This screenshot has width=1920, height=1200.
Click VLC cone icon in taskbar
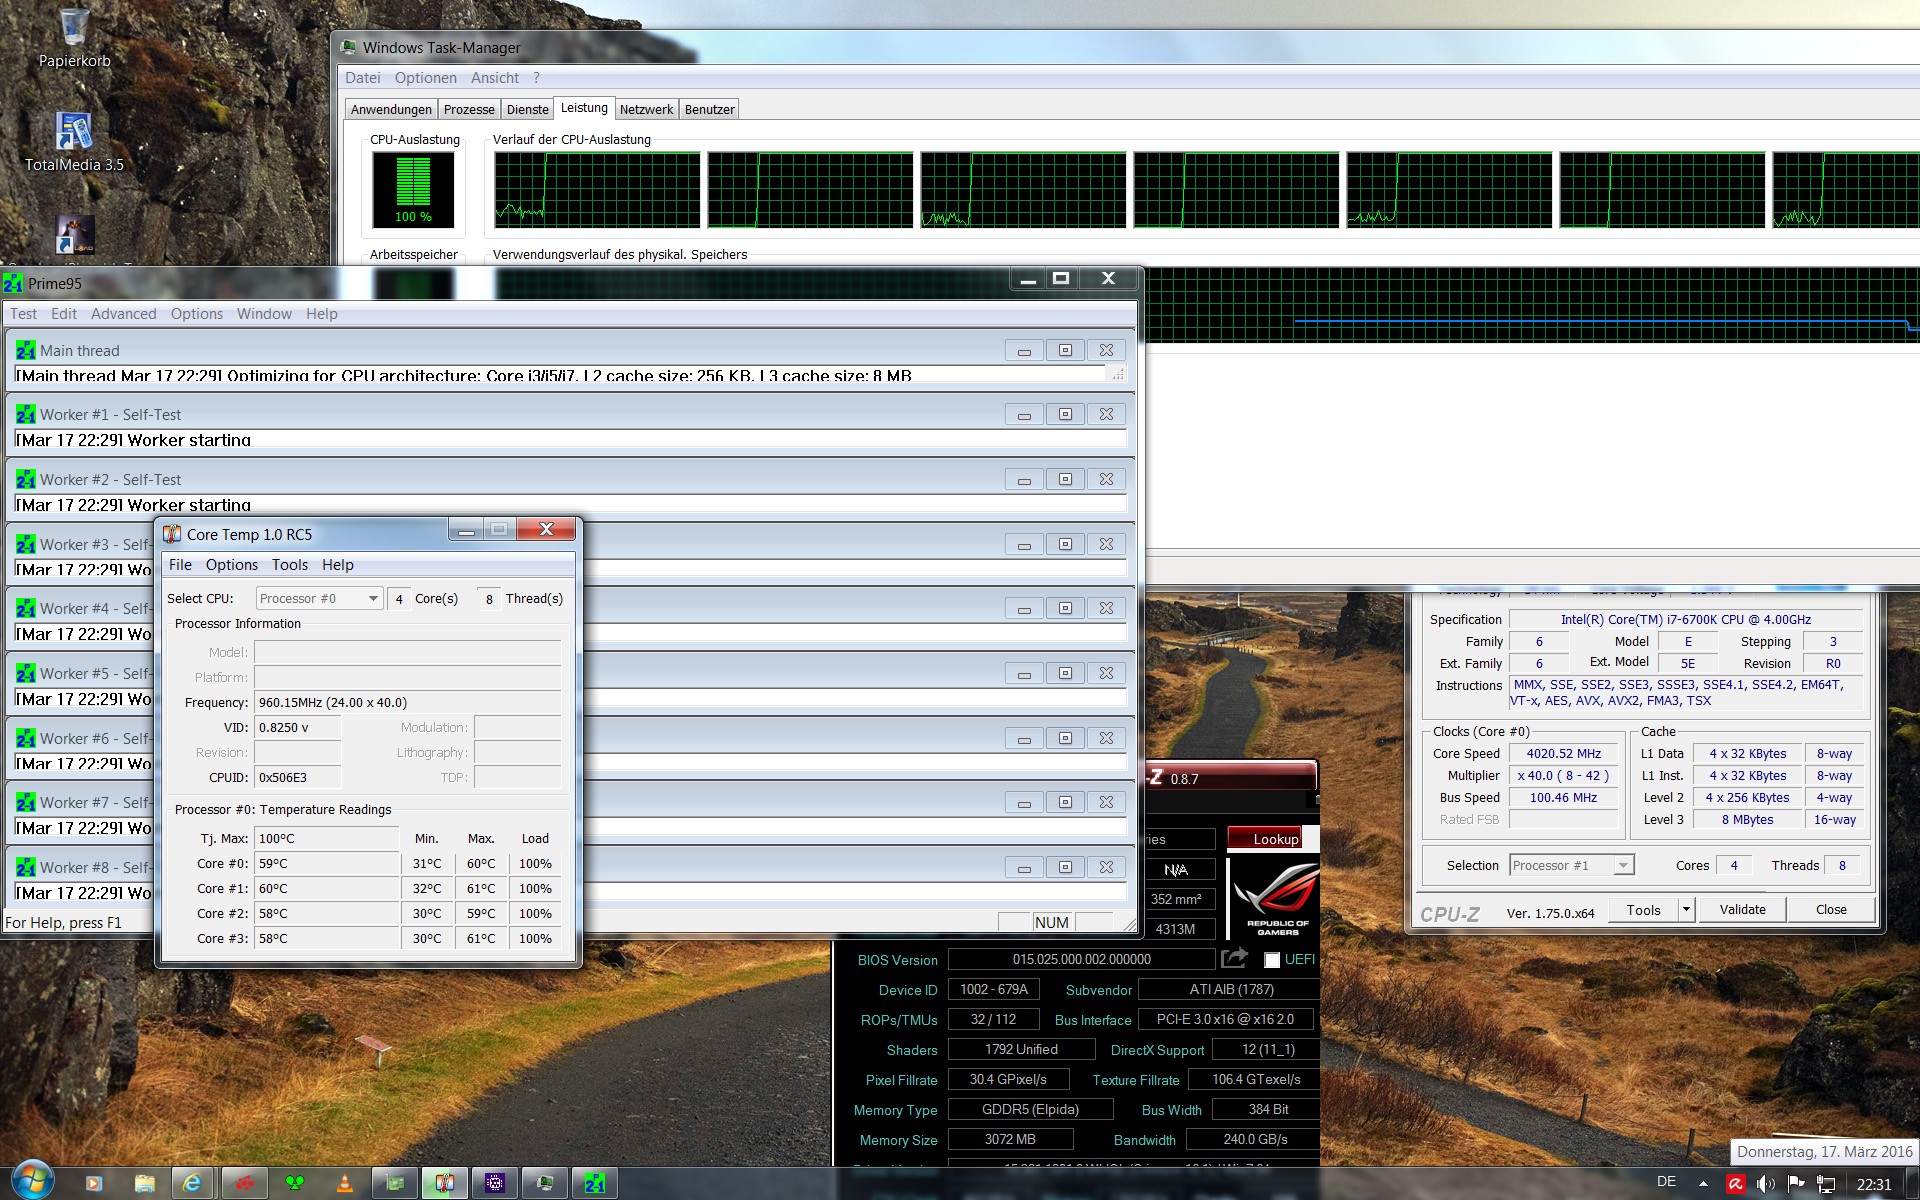point(345,1183)
